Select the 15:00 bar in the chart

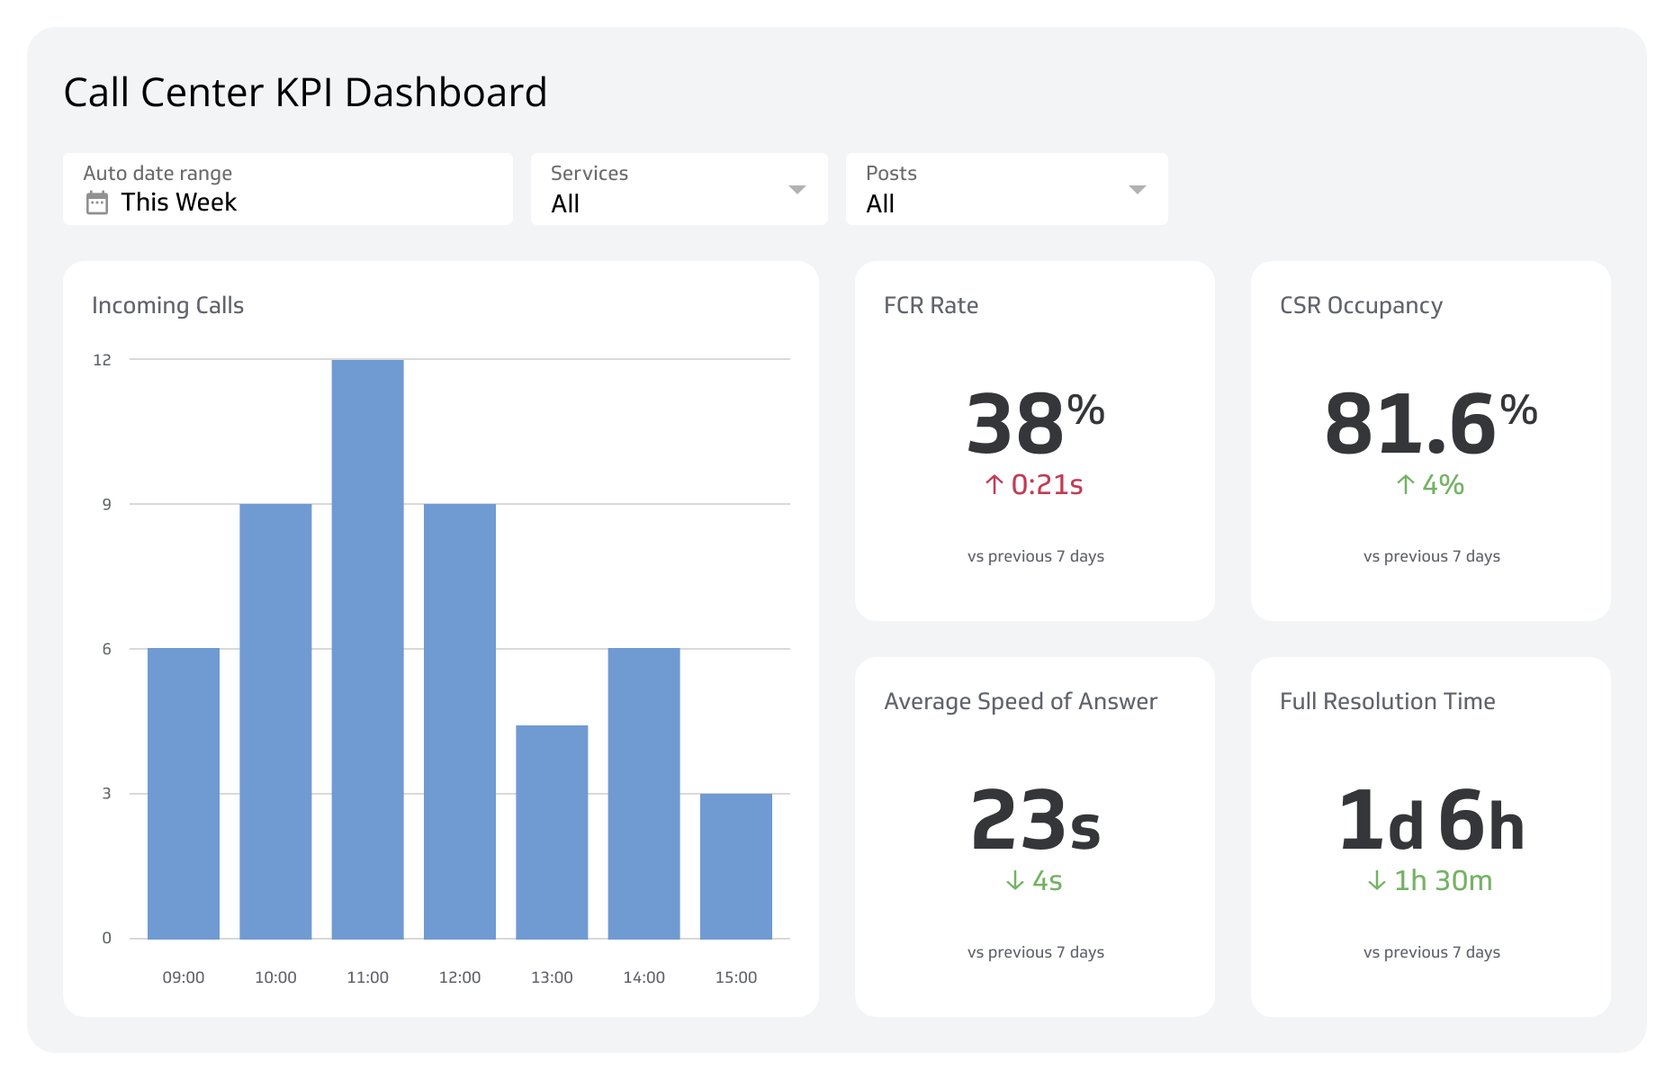[x=737, y=865]
